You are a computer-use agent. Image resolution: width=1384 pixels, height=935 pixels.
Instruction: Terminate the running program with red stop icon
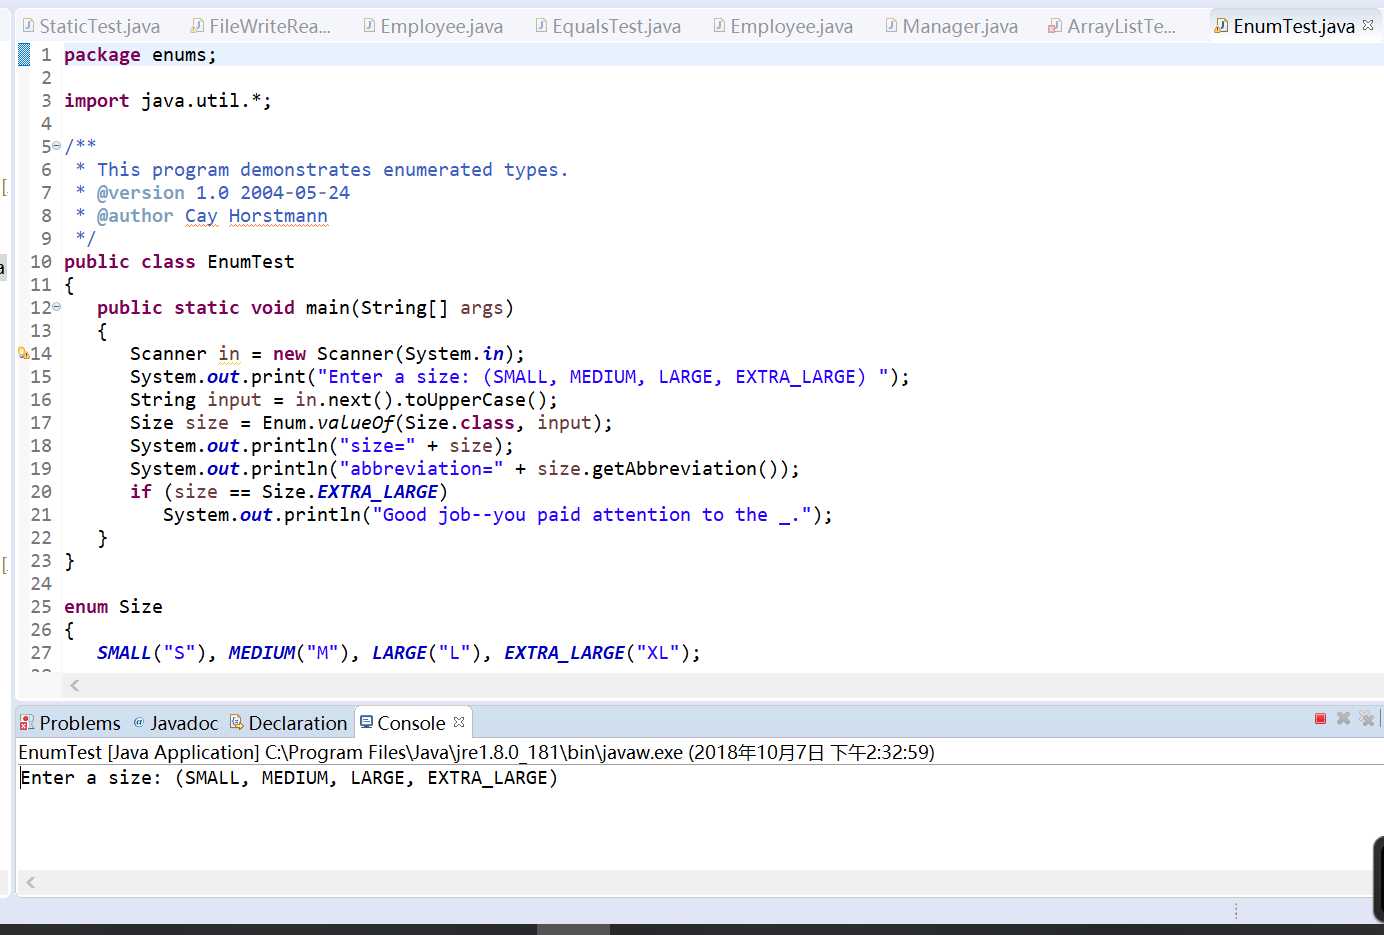(1320, 719)
